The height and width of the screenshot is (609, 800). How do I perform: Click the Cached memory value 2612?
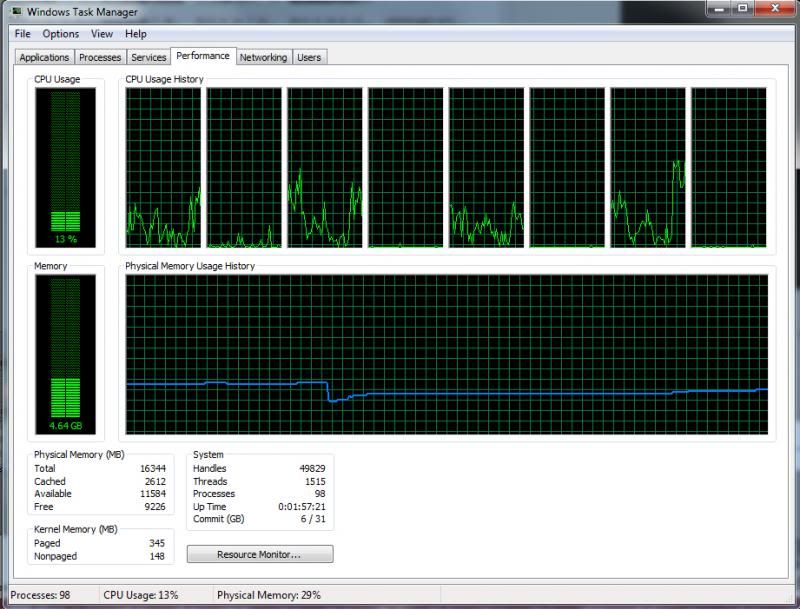coord(155,481)
